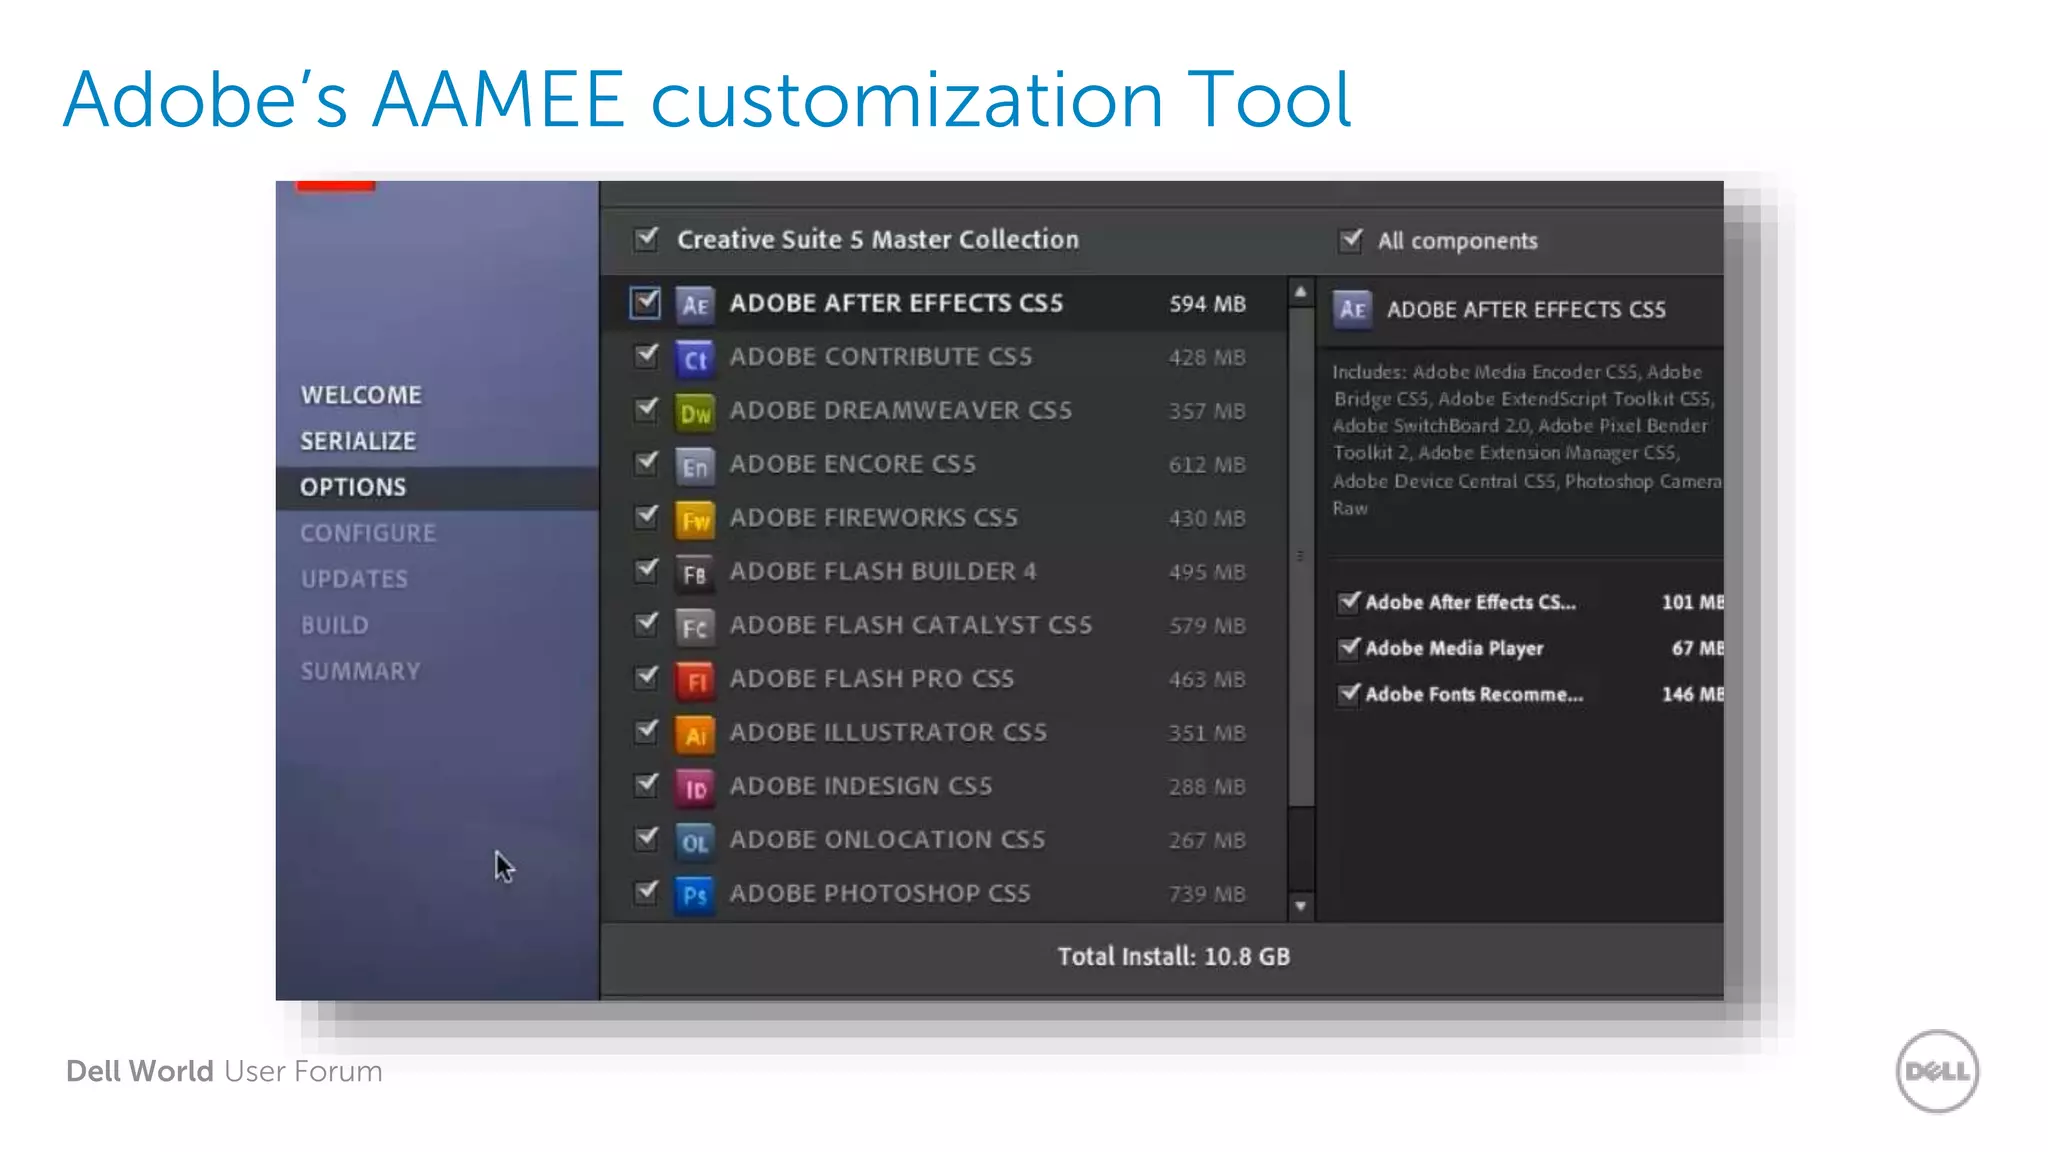The height and width of the screenshot is (1152, 2048).
Task: Click the Includes description paragraph
Action: 1527,440
